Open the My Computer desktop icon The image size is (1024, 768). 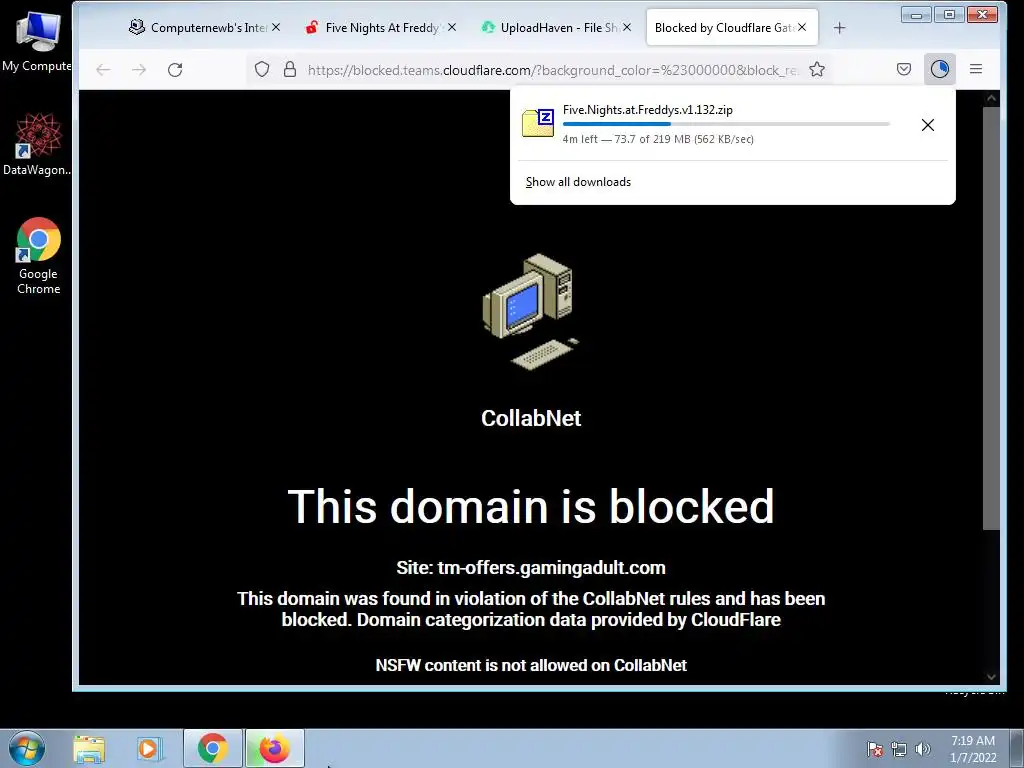[37, 41]
